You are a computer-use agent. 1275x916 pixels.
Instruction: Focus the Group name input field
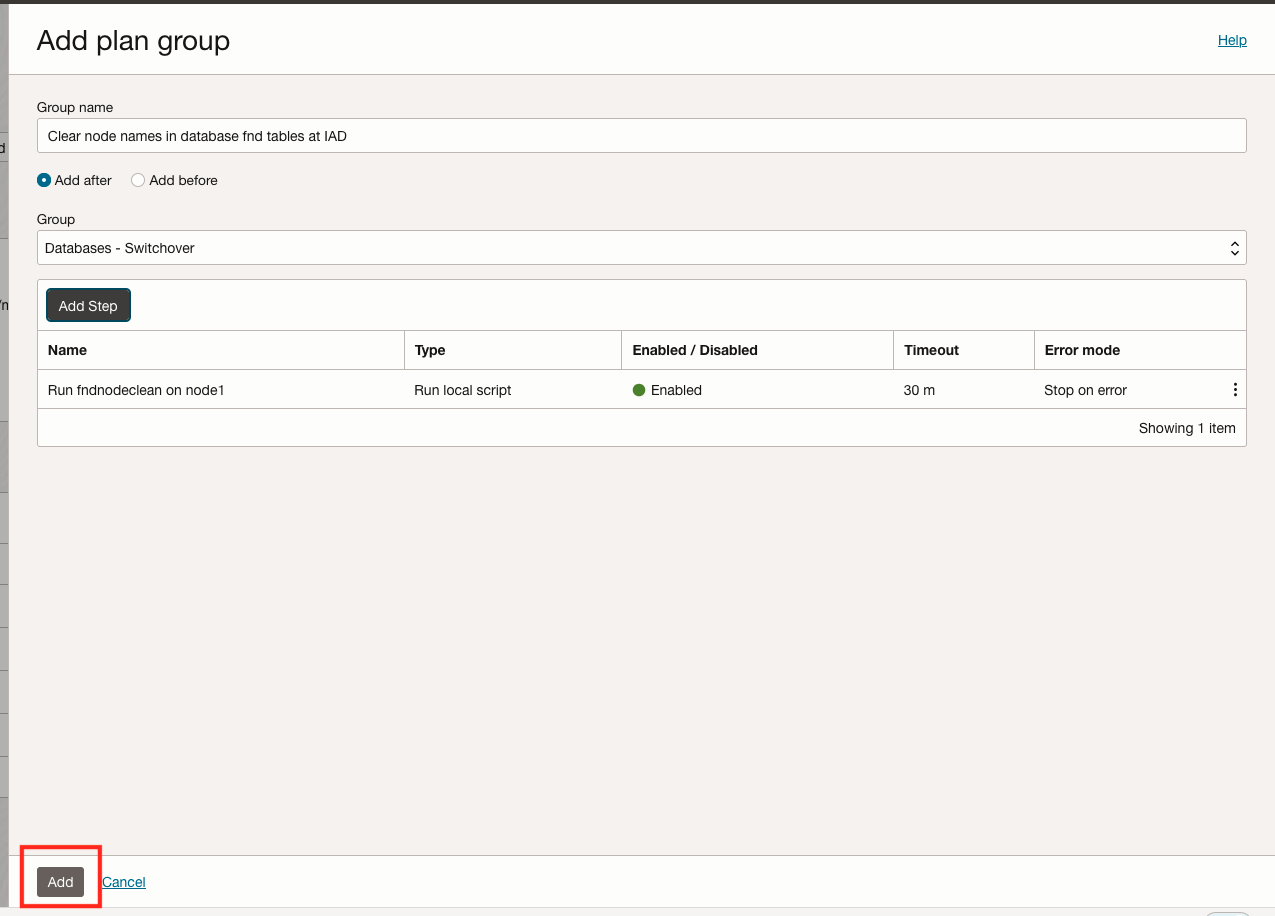(x=642, y=136)
